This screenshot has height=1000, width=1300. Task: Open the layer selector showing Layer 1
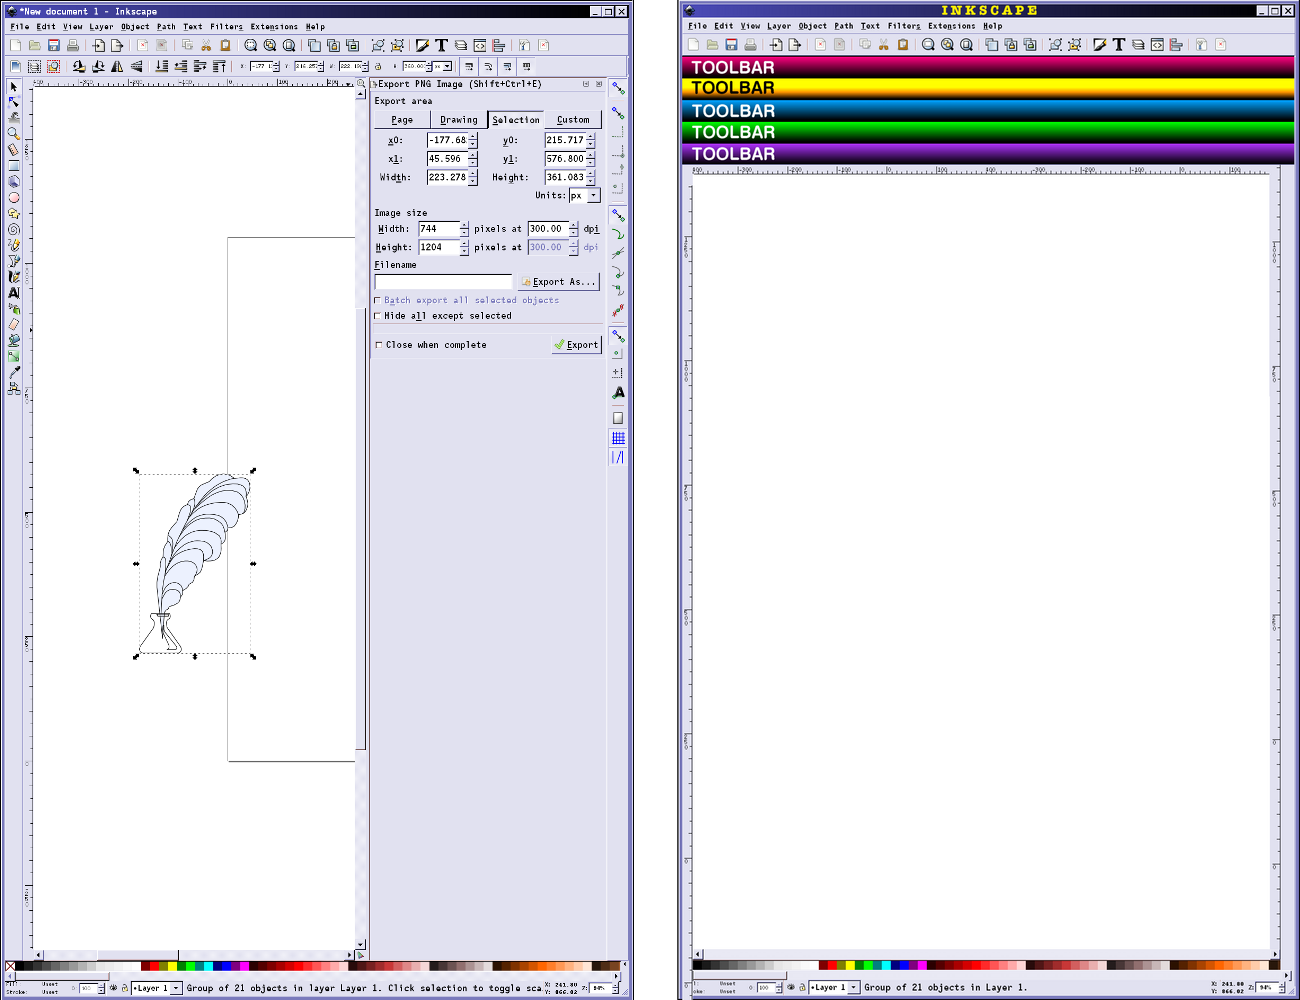(x=155, y=988)
